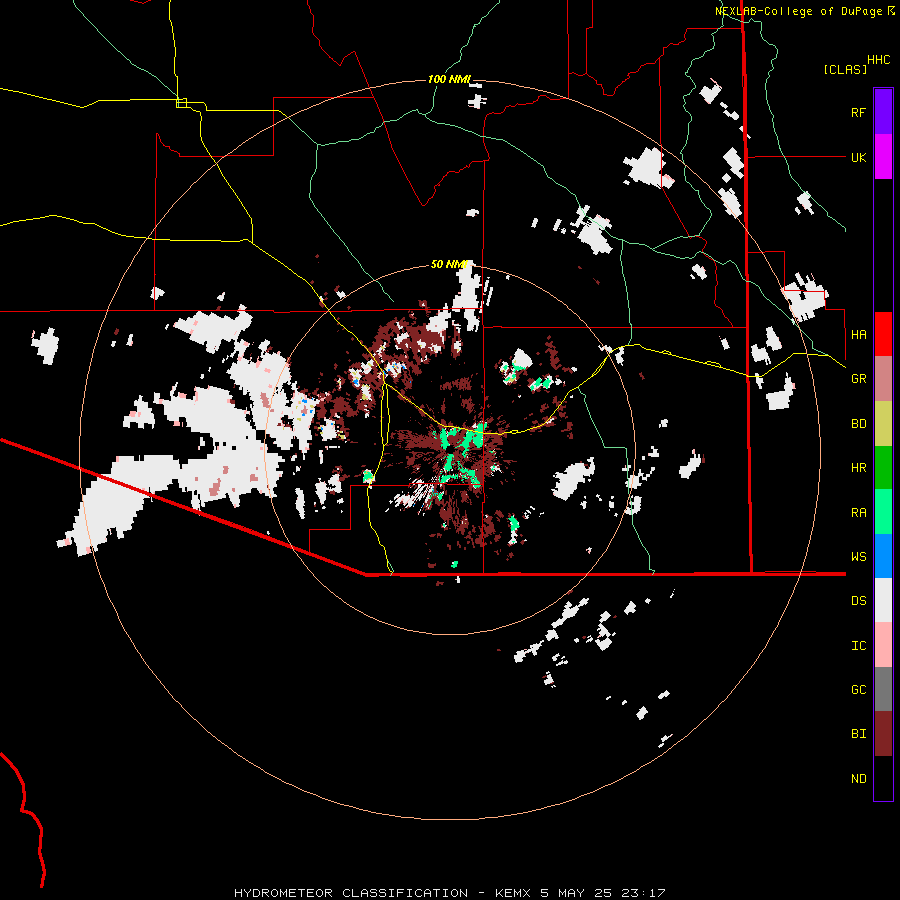This screenshot has height=900, width=900.
Task: Click the BI legend label
Action: click(858, 734)
